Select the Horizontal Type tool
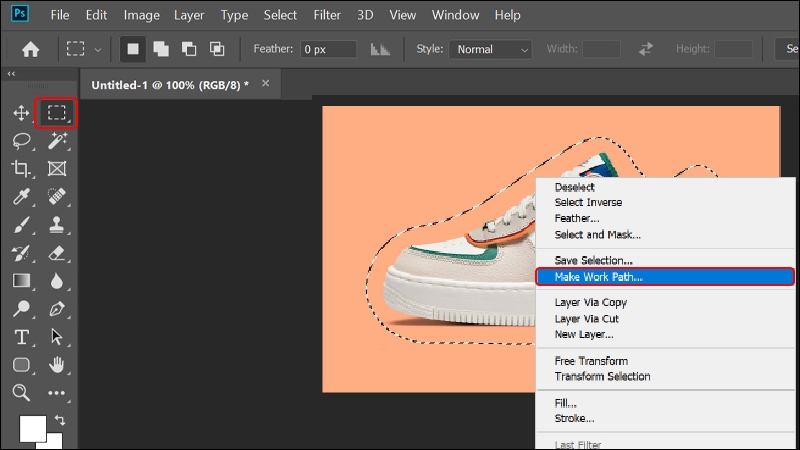This screenshot has height=450, width=800. 21,337
